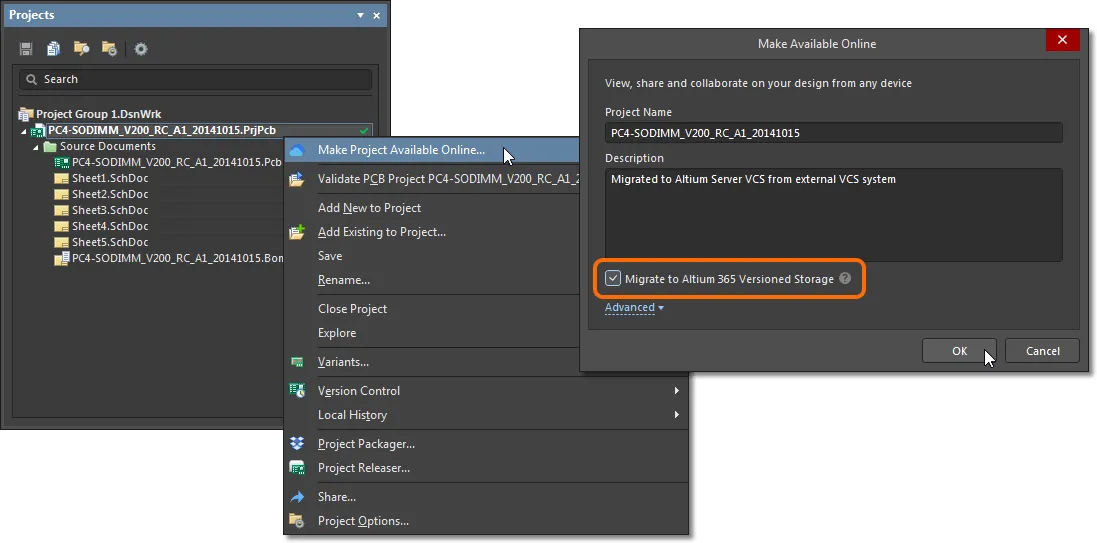Choose Project Releaser
This screenshot has width=1097, height=543.
(364, 467)
